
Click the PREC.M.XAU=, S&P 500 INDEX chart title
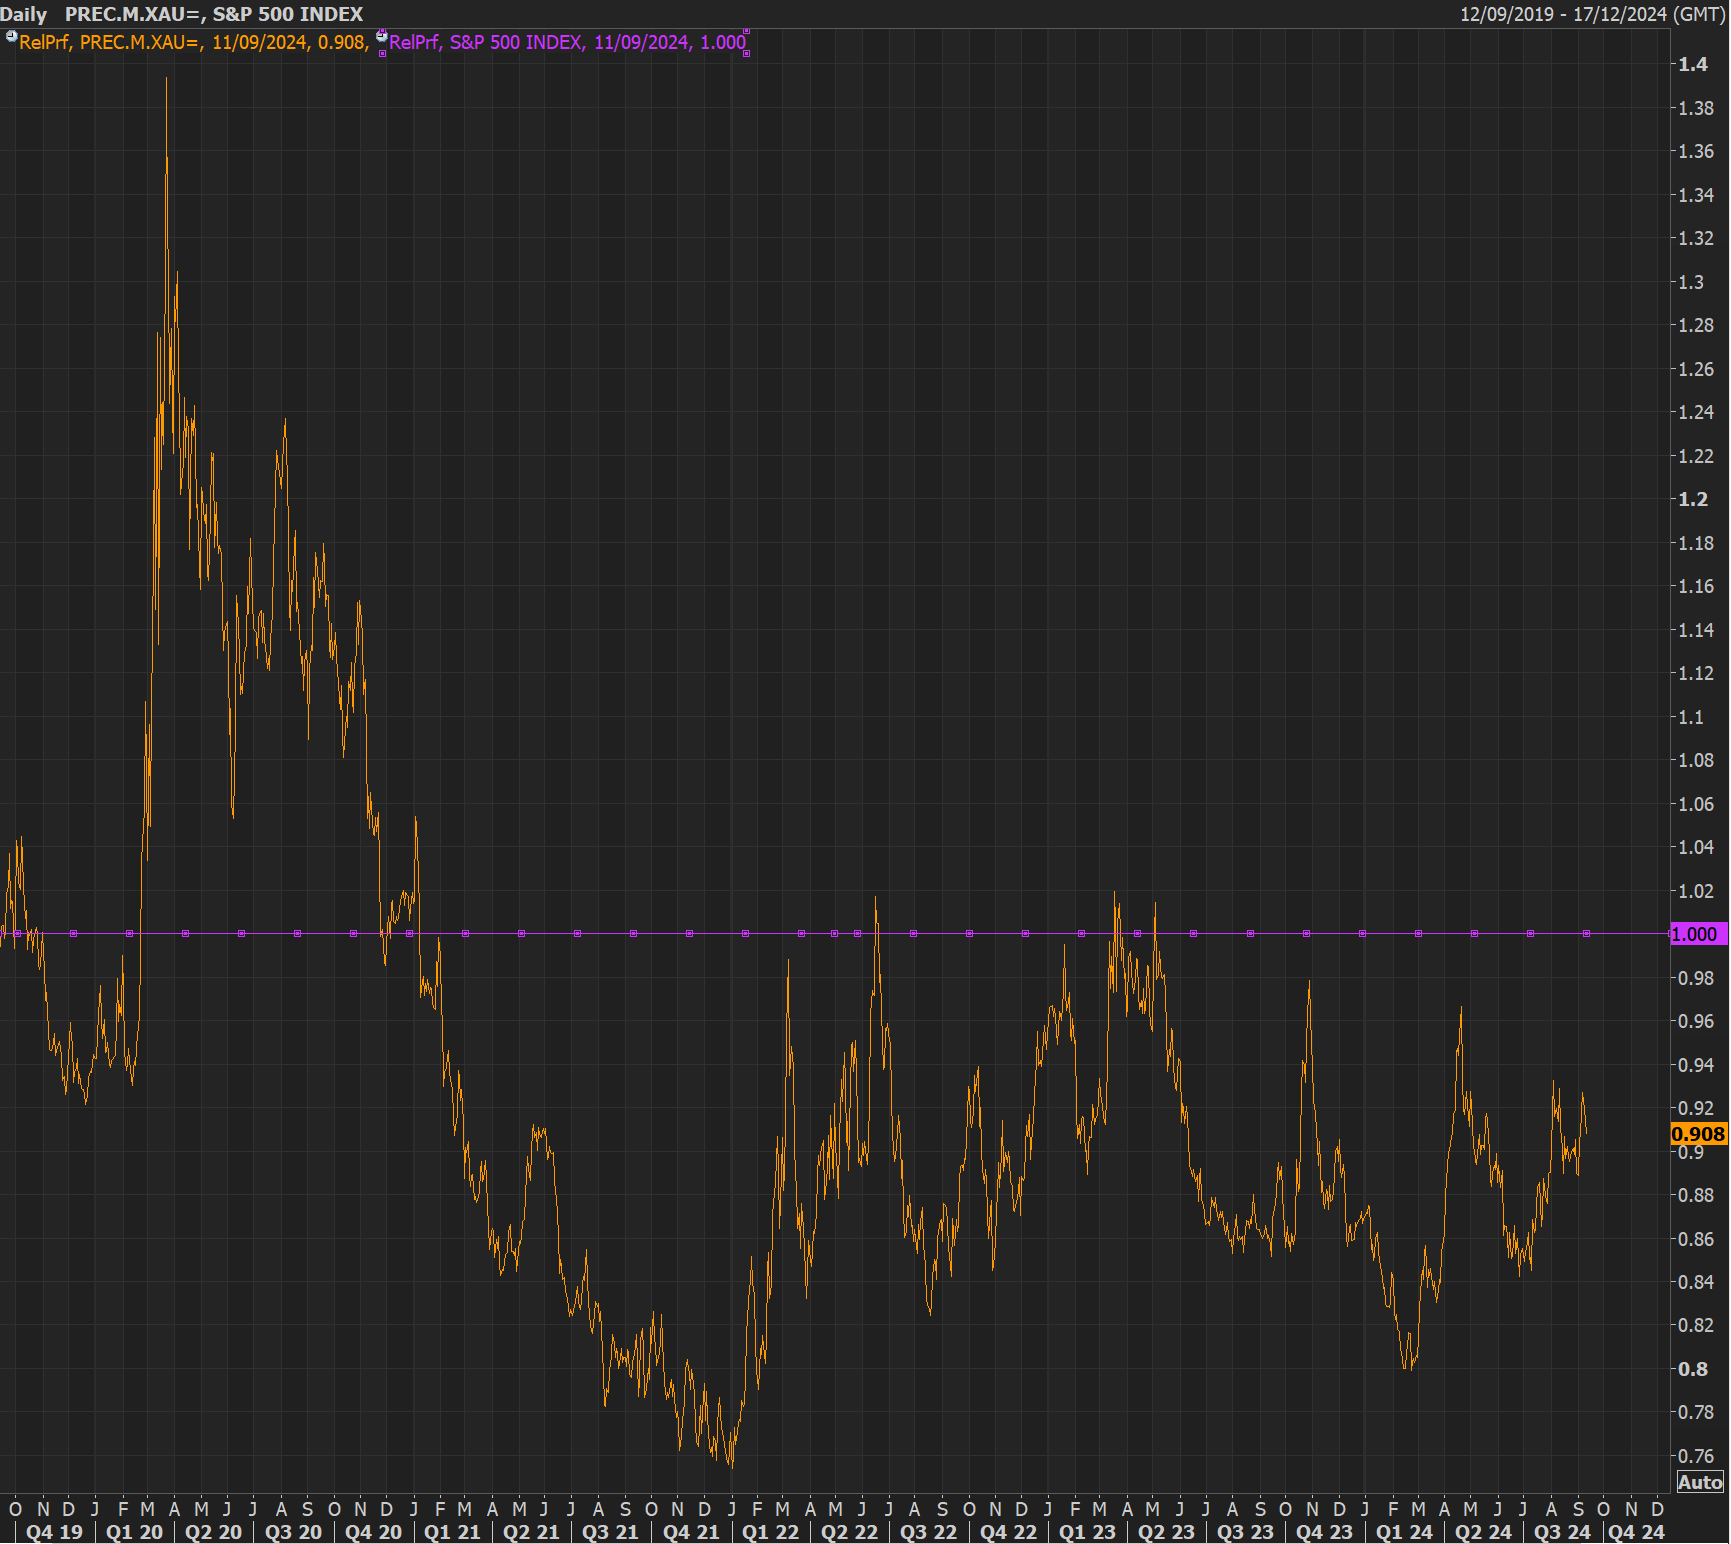214,14
